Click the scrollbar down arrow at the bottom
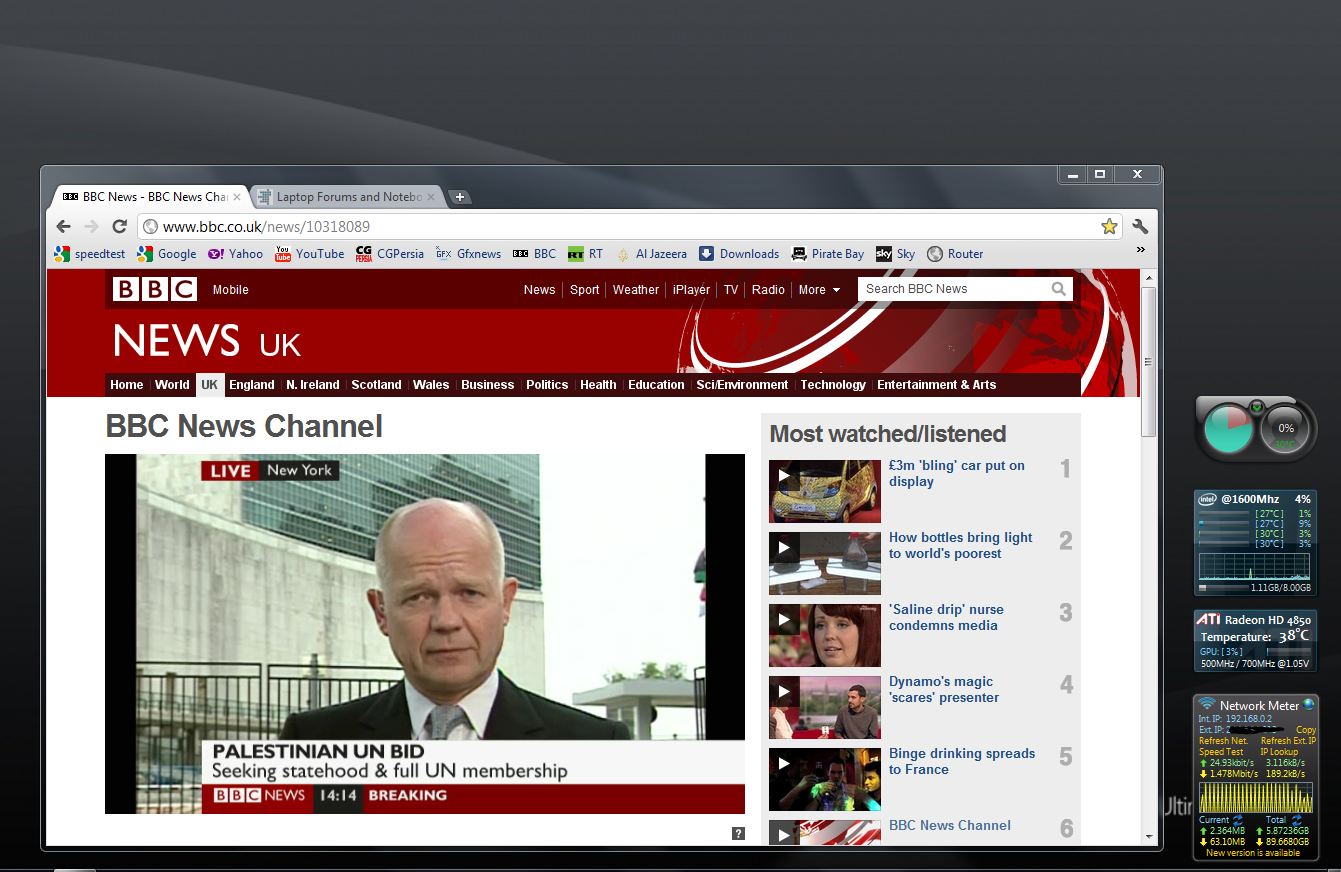Screen dimensions: 1341x872 [x=1148, y=836]
